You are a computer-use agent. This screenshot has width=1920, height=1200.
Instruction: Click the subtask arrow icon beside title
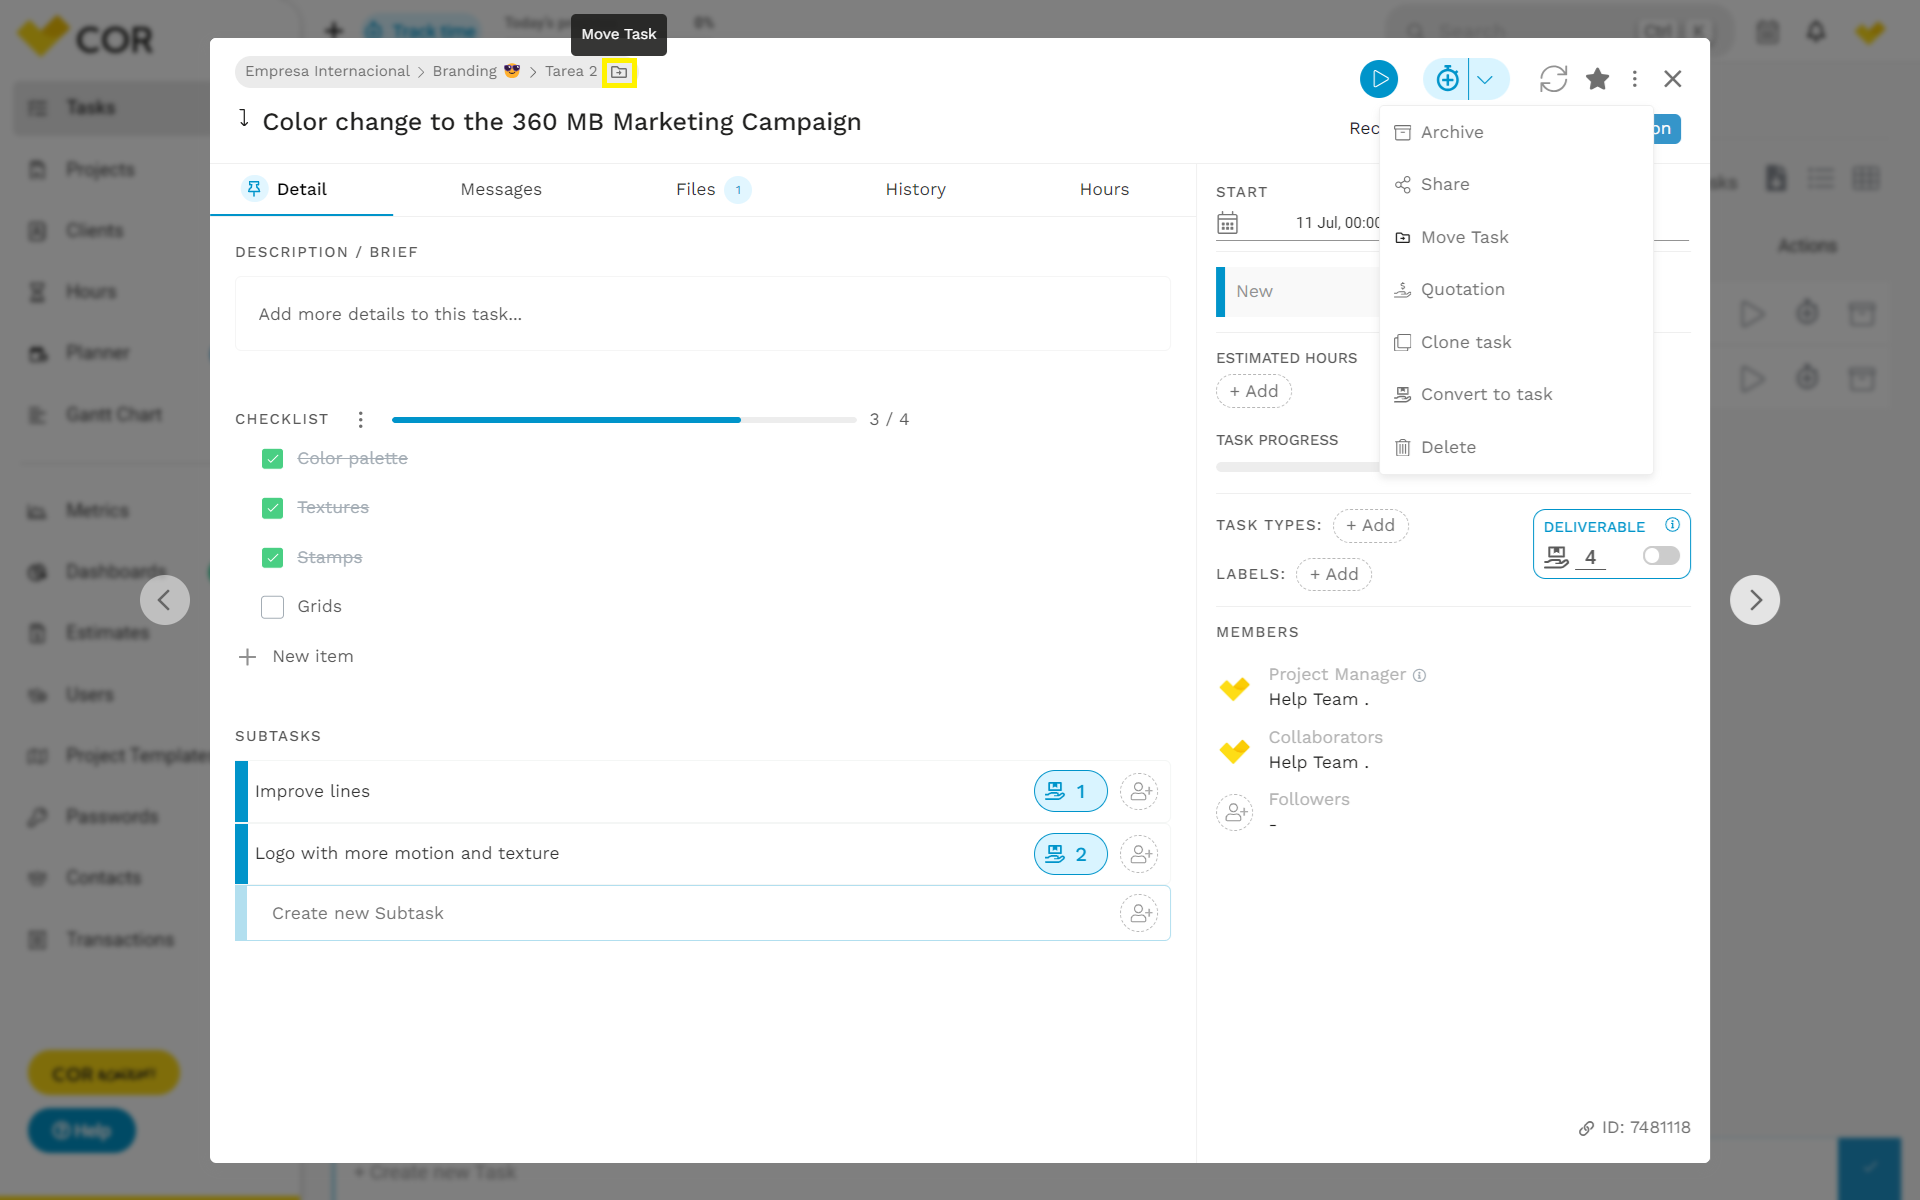243,119
